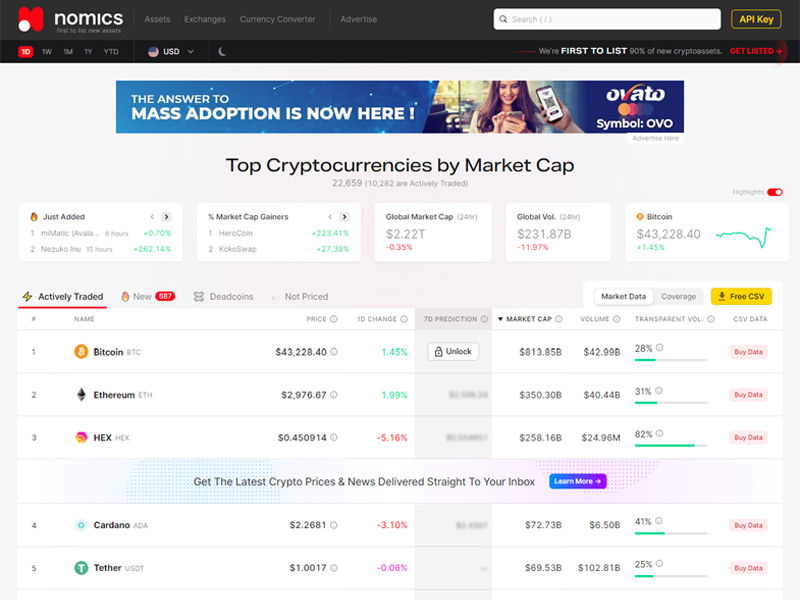Unlock Bitcoin 7D prediction

(x=453, y=352)
